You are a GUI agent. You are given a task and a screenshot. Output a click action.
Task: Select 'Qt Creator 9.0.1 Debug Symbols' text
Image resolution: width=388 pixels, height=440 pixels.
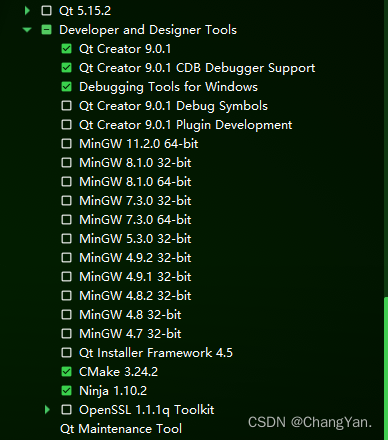click(x=173, y=106)
